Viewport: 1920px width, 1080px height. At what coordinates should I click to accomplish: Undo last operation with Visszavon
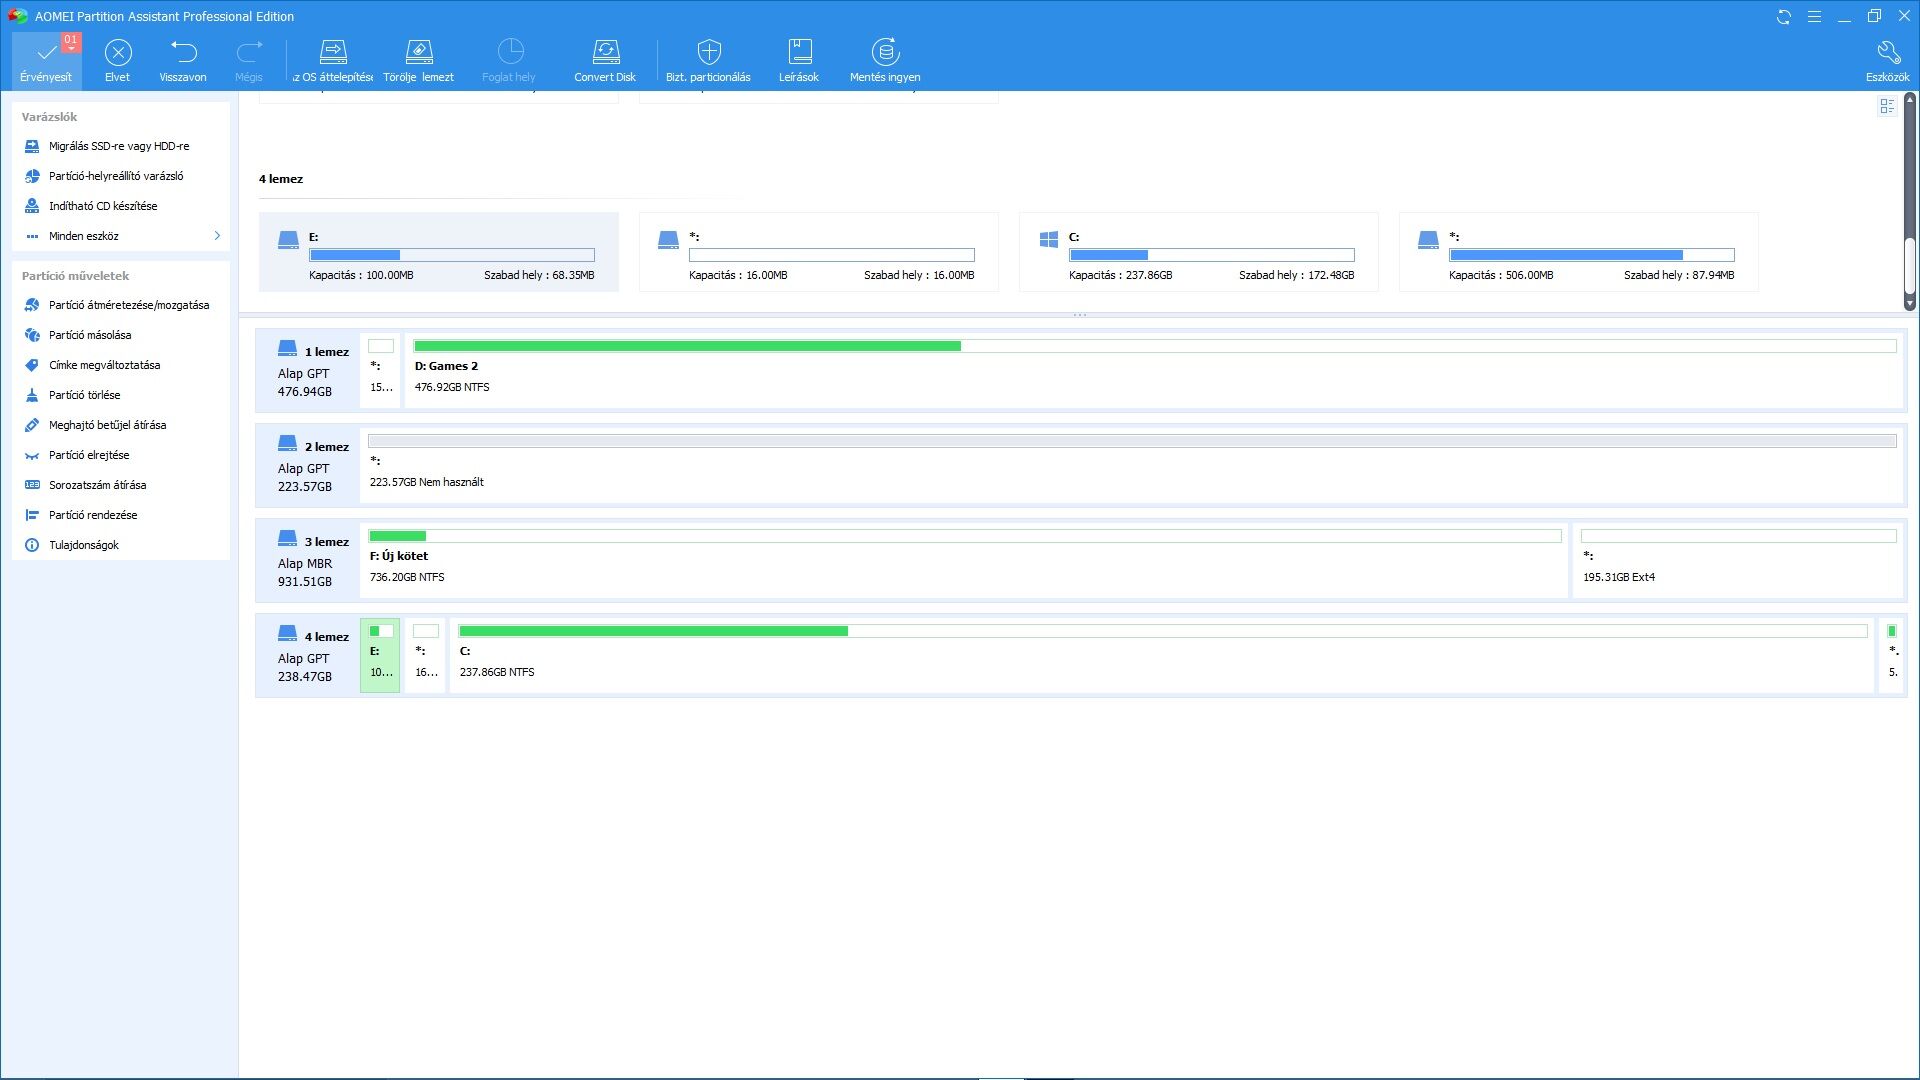pos(183,60)
